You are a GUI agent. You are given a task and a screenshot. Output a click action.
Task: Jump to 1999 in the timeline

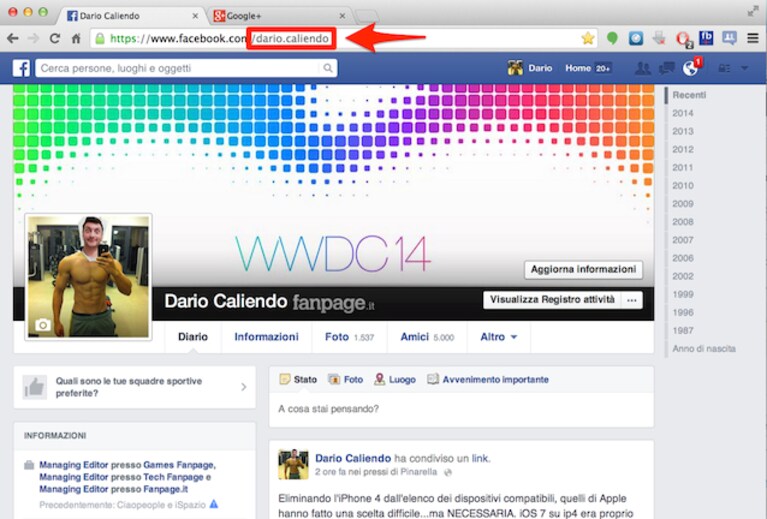tap(682, 294)
